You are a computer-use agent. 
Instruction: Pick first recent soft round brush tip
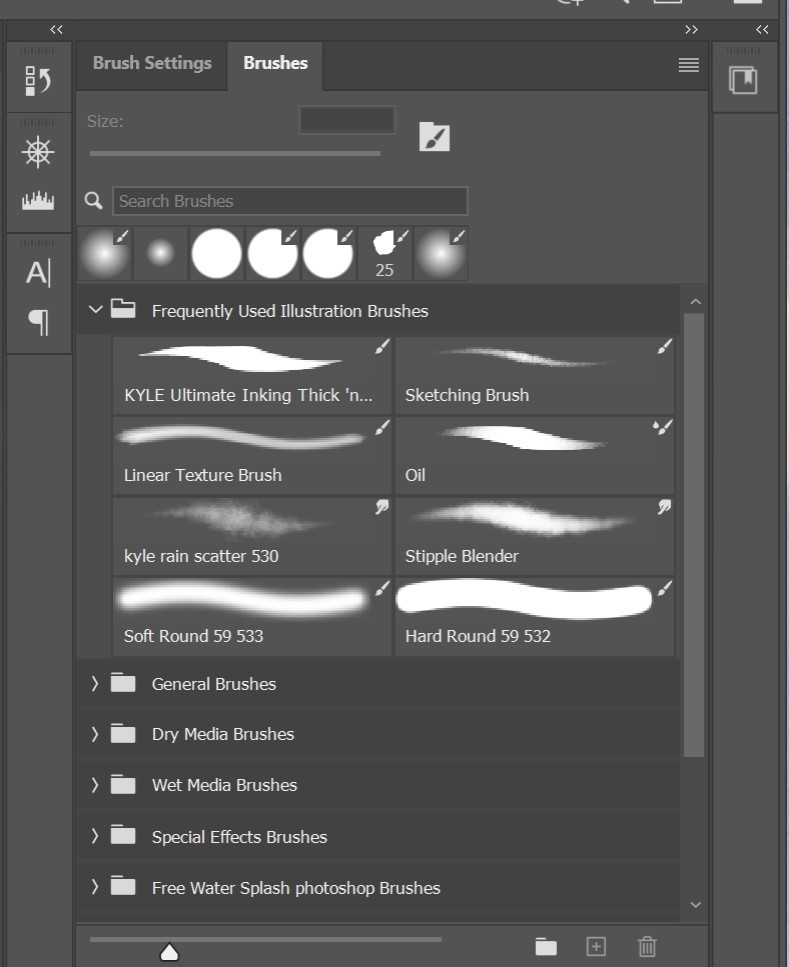pyautogui.click(x=104, y=253)
